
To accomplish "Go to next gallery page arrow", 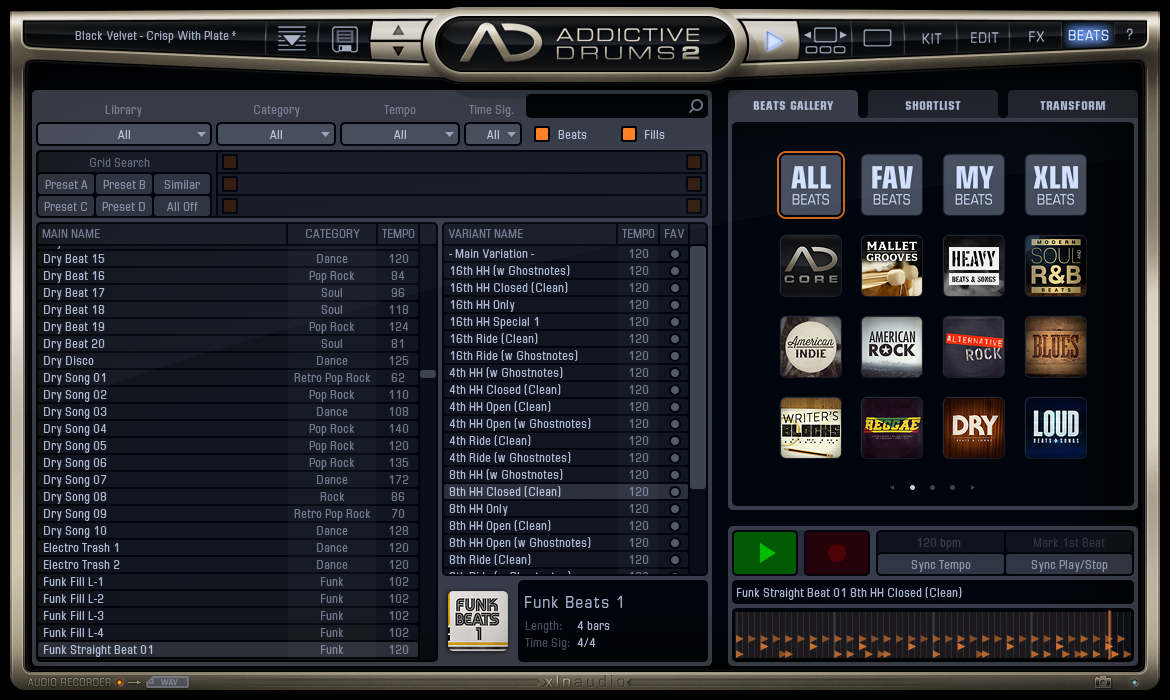I will [972, 487].
